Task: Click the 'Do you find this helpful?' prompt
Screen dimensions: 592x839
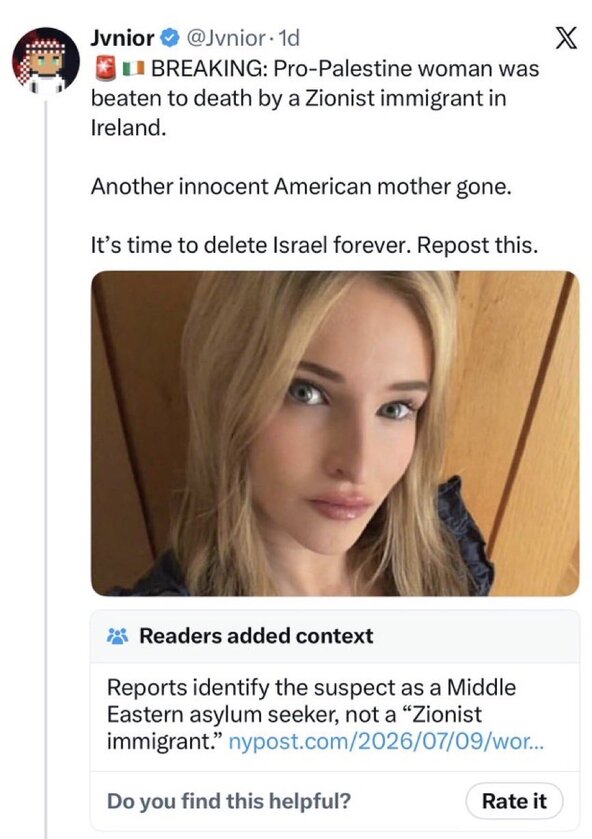Action: coord(229,801)
